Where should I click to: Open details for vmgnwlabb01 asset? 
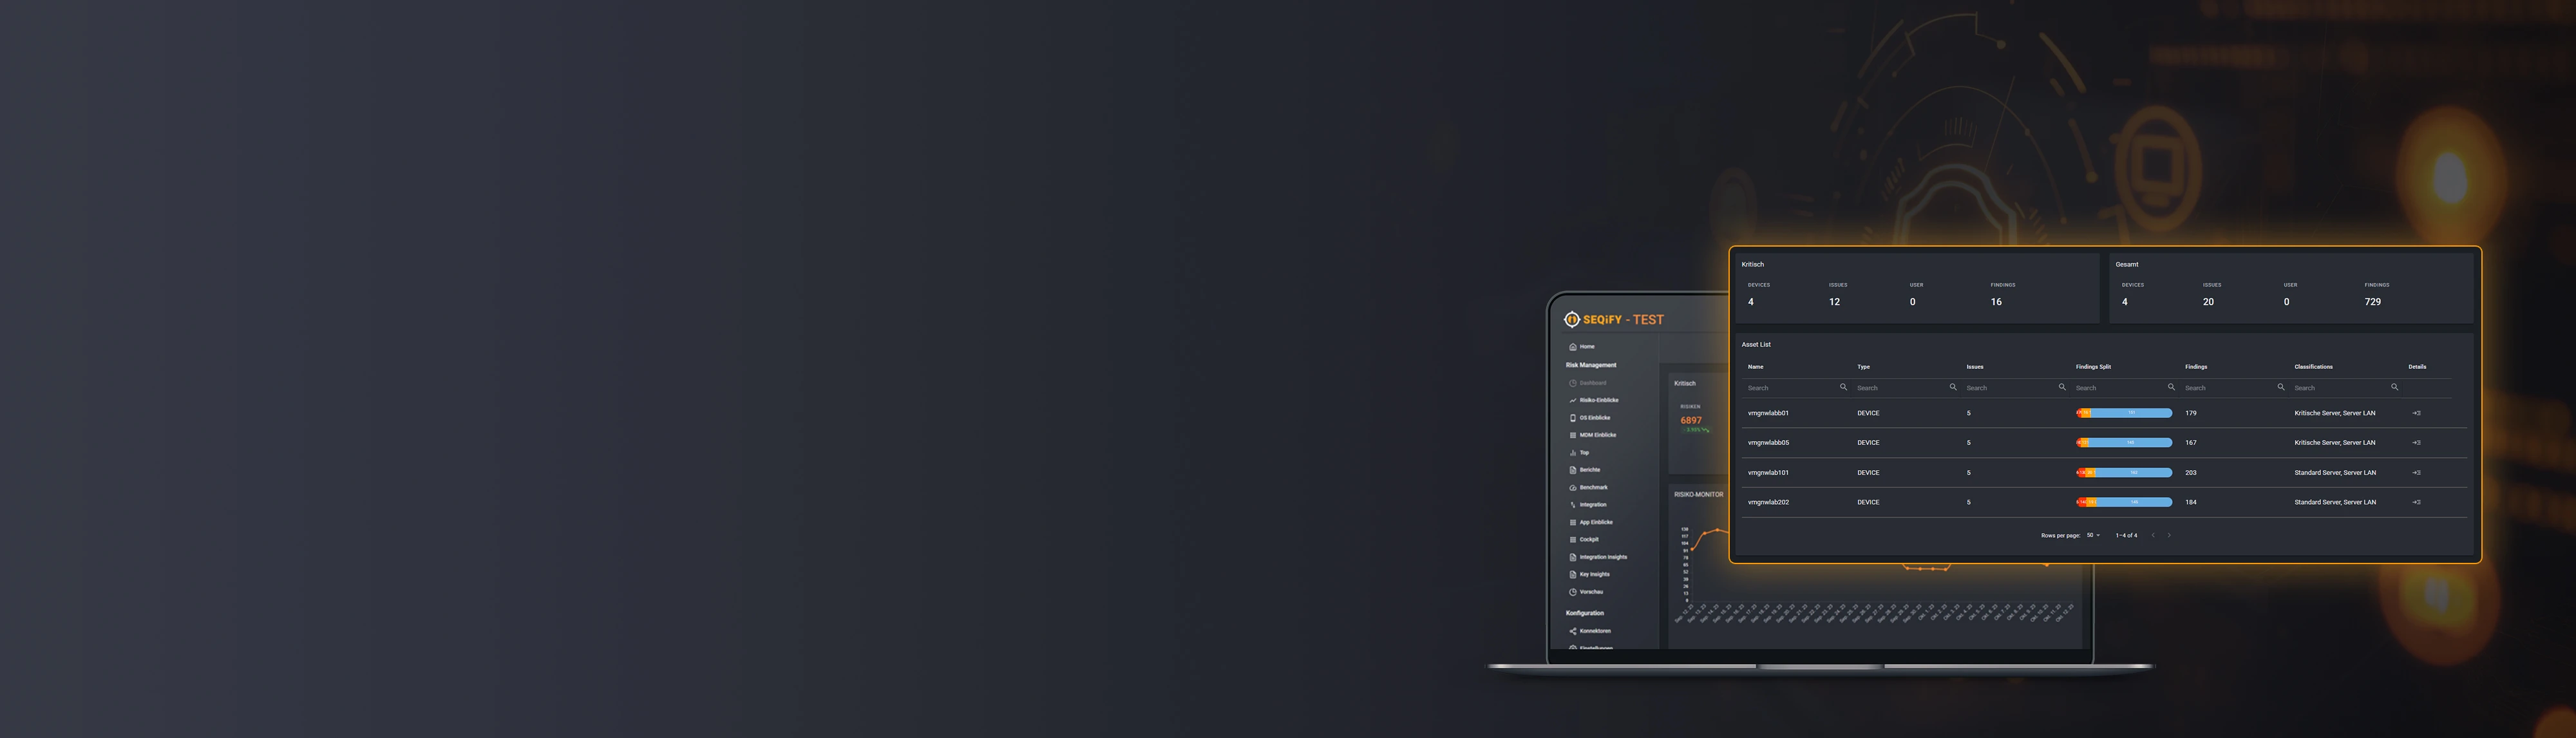(2416, 413)
